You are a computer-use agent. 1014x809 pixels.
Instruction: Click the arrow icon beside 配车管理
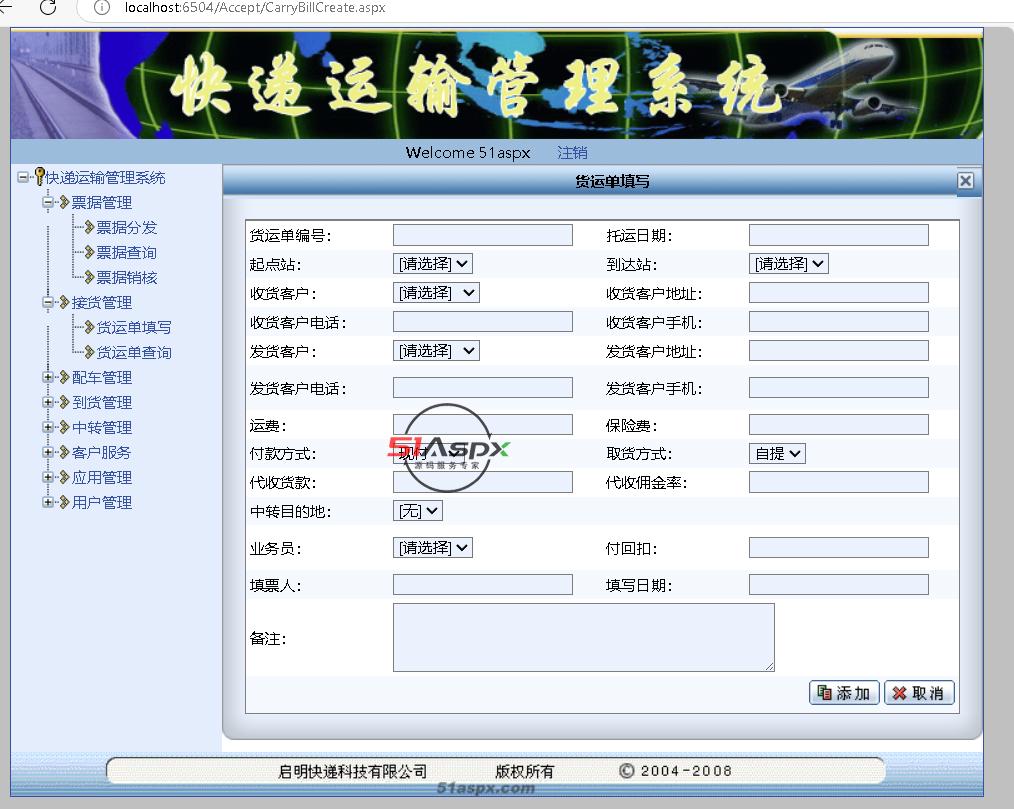click(64, 377)
